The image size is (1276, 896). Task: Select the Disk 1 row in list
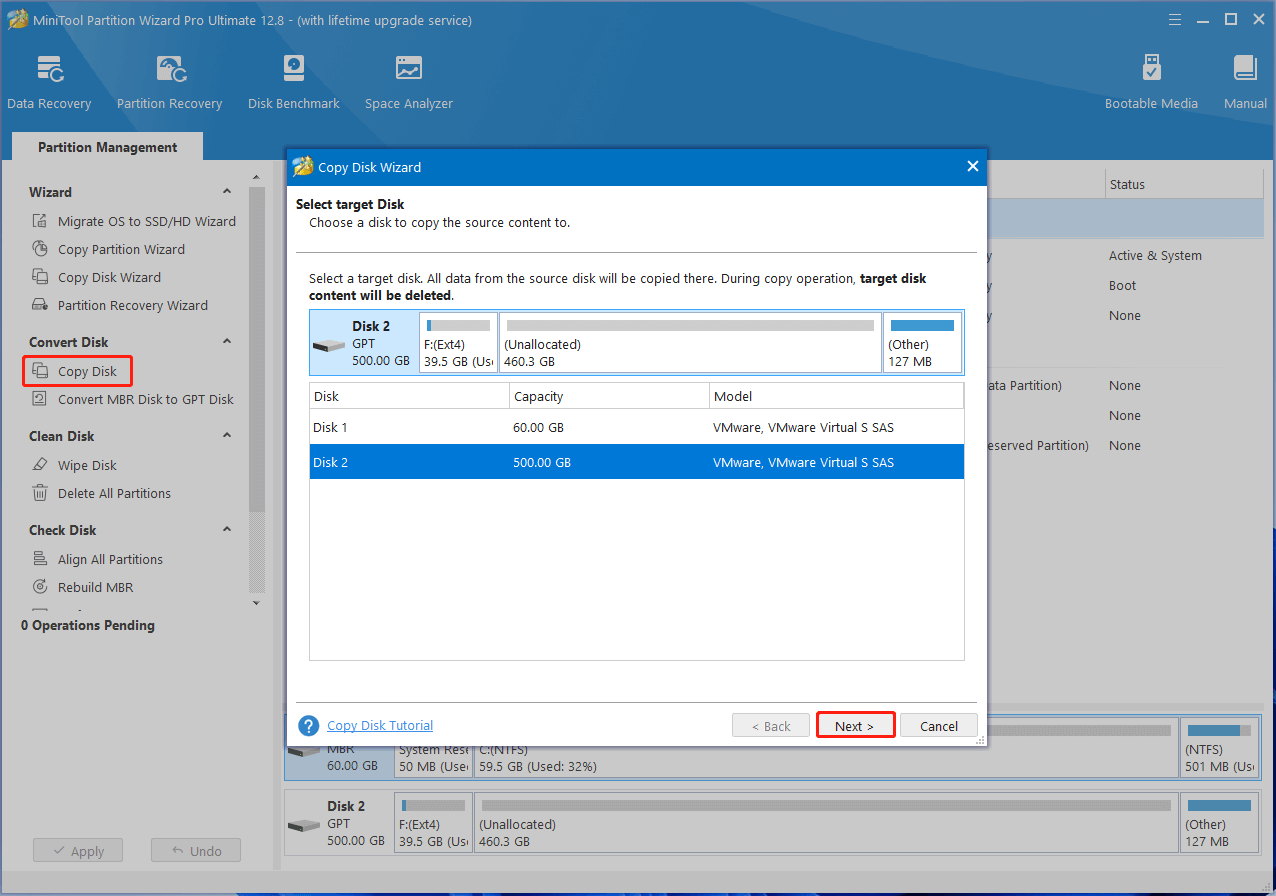[636, 428]
